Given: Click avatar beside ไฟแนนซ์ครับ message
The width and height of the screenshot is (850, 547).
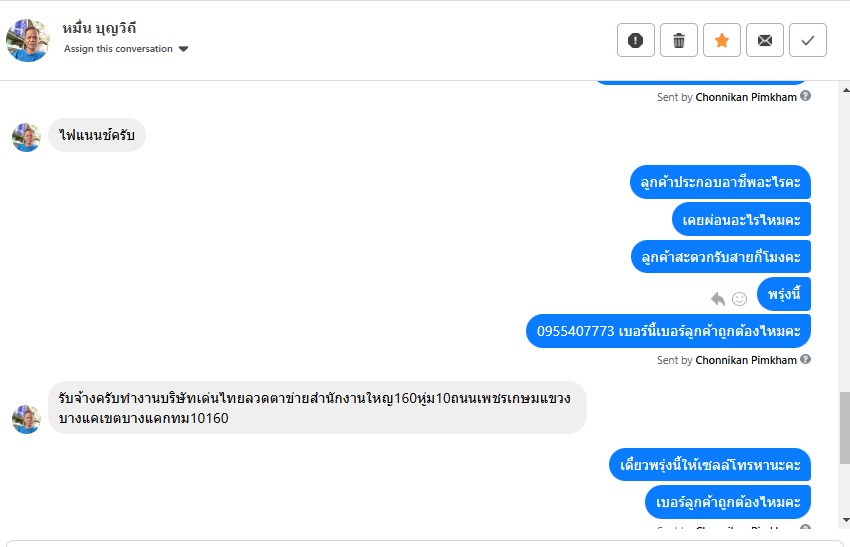Looking at the screenshot, I should (x=26, y=137).
